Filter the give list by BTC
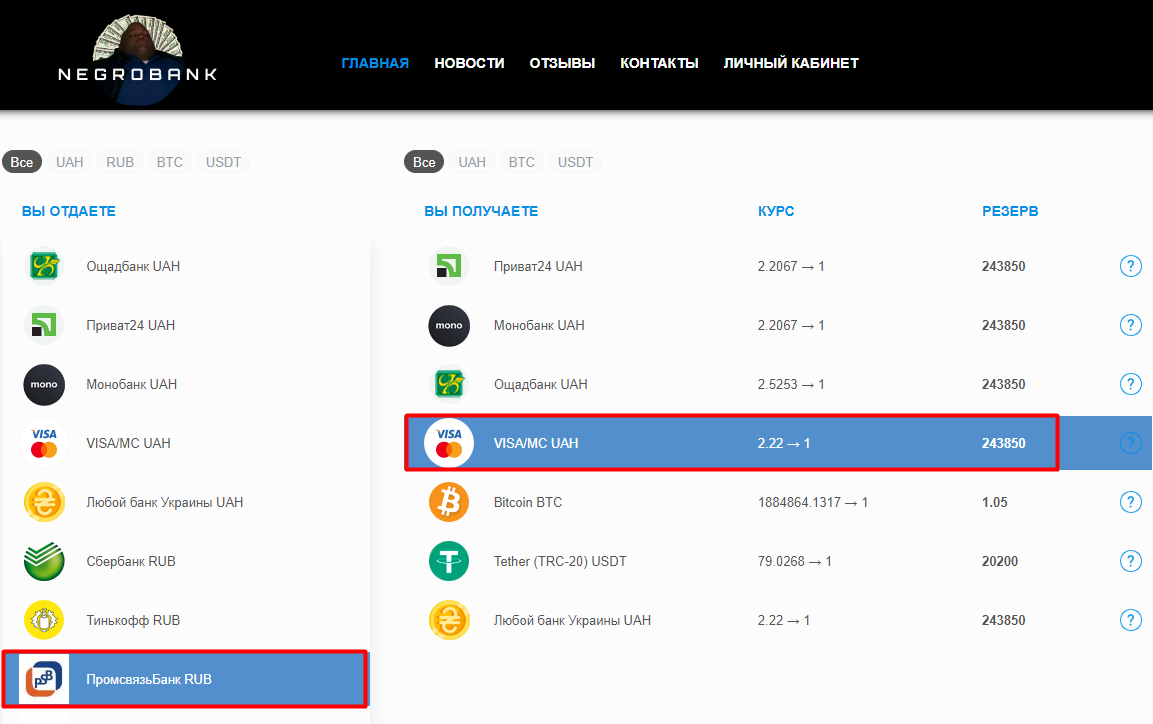The height and width of the screenshot is (724, 1153). click(x=170, y=162)
